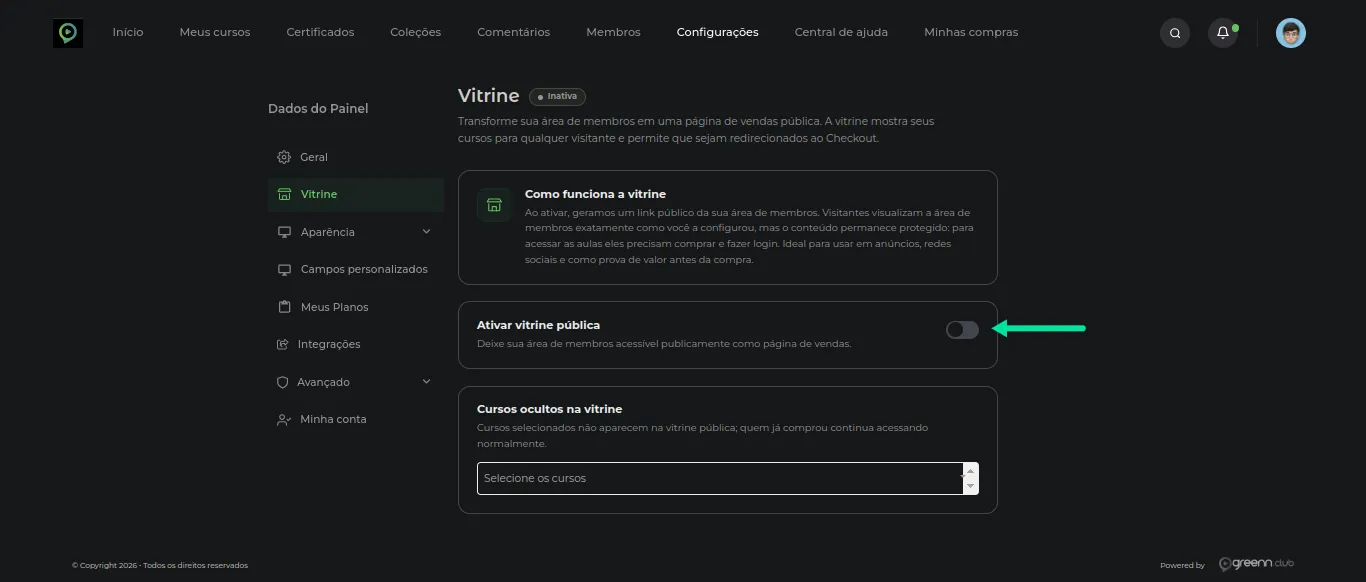
Task: Open Minhas compras in navigation
Action: (971, 32)
